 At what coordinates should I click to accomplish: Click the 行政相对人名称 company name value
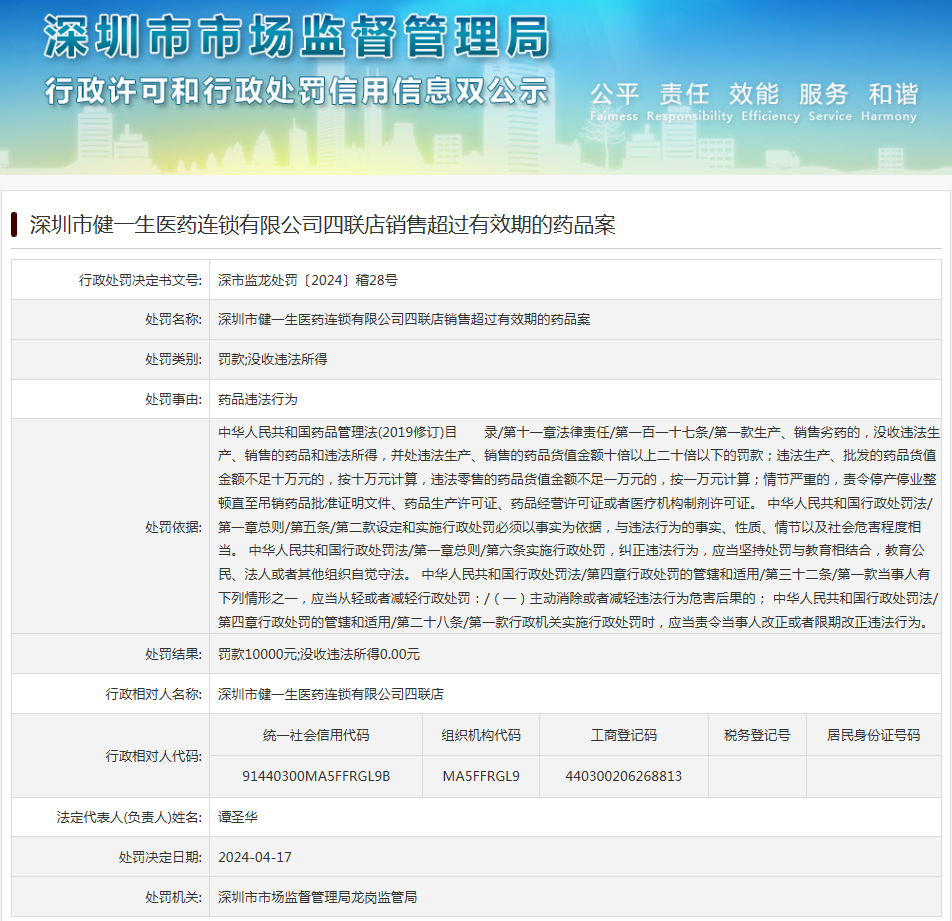pos(331,694)
